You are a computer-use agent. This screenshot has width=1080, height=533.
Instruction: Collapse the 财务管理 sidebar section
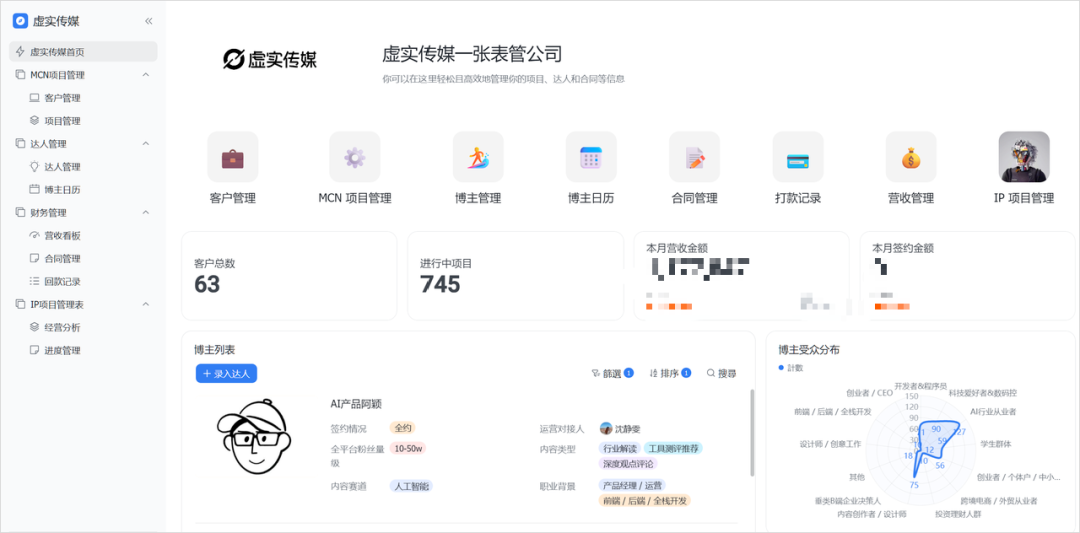point(145,213)
